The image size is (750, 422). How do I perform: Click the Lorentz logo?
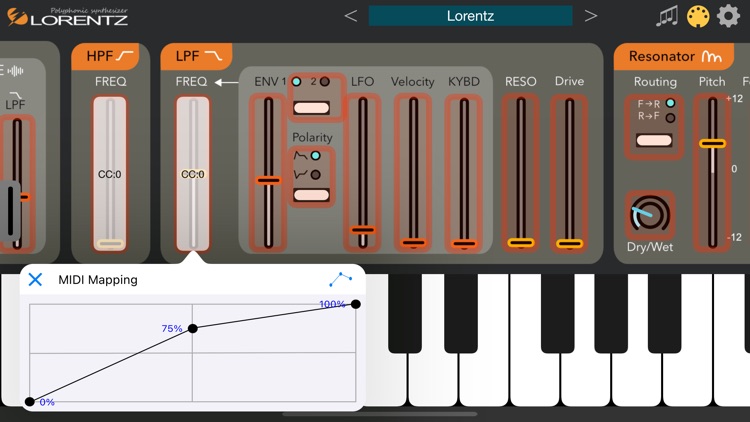coord(67,17)
